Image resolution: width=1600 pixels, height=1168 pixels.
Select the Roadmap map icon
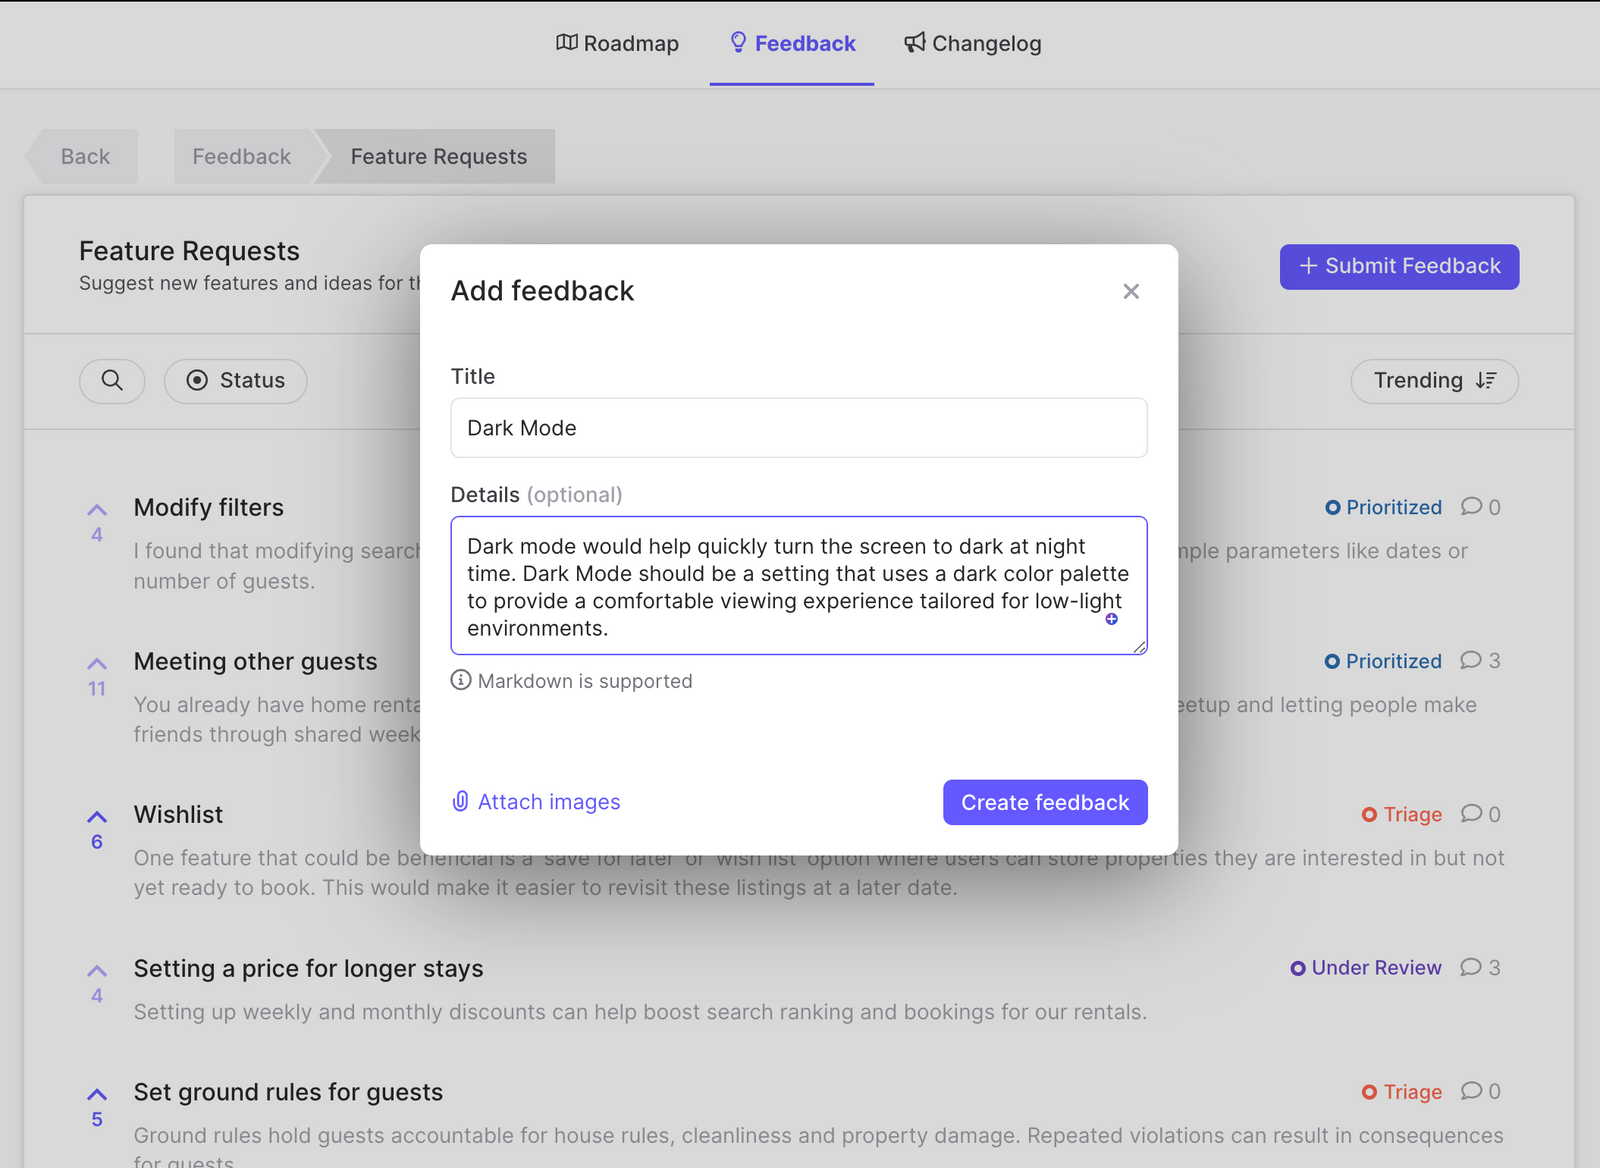coord(566,43)
